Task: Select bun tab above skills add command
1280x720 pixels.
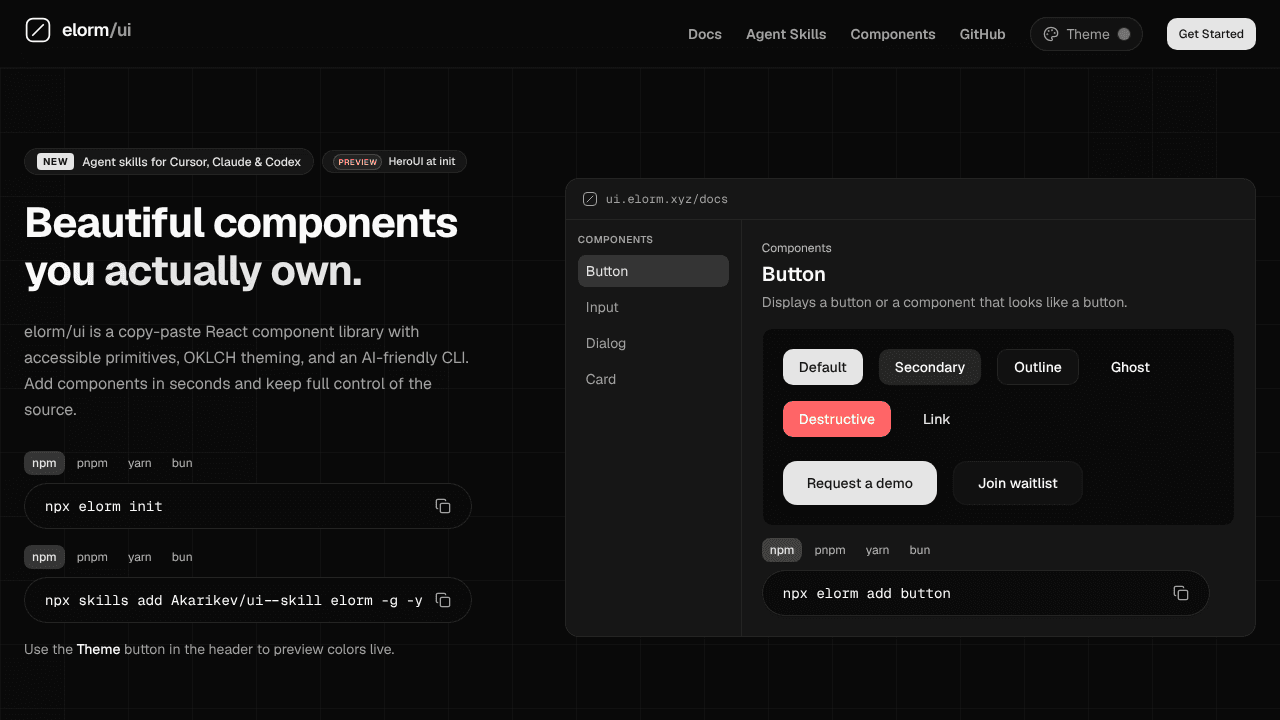Action: [182, 557]
